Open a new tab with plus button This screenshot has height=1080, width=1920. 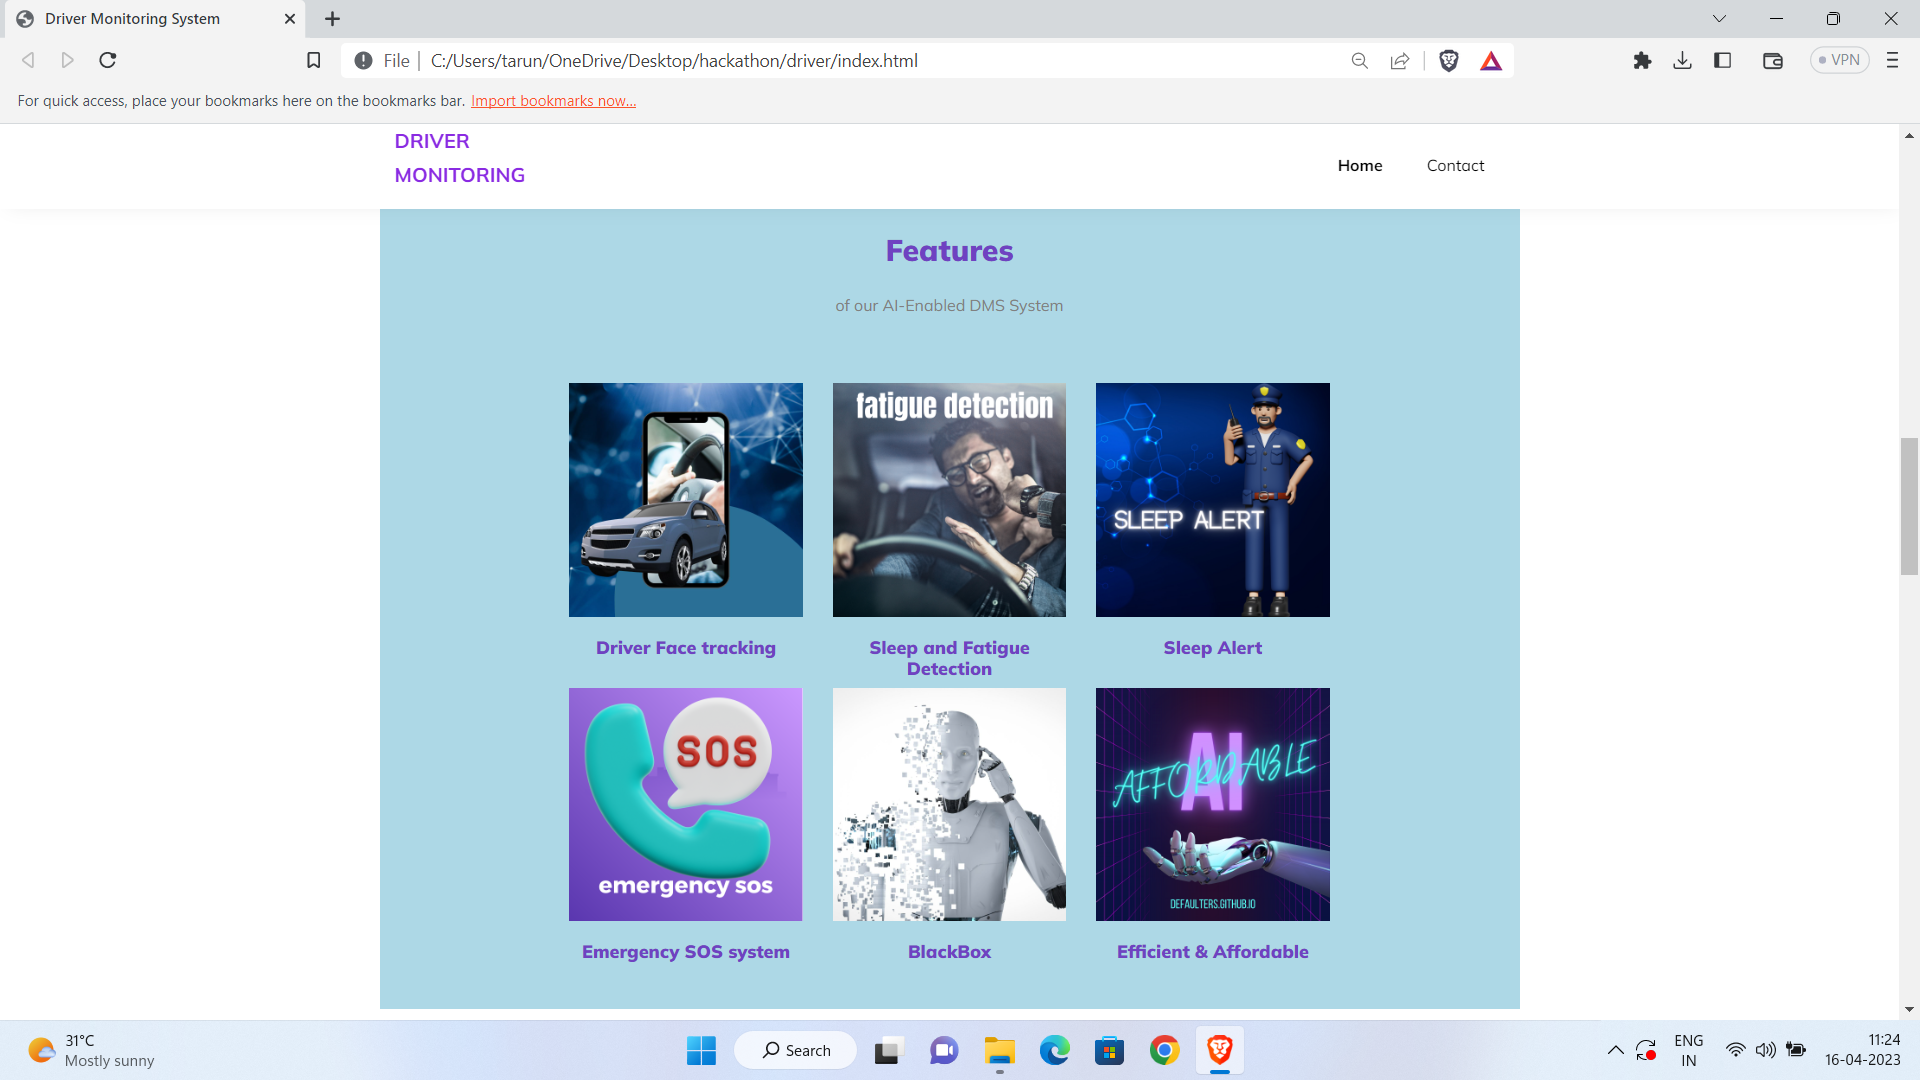tap(333, 19)
